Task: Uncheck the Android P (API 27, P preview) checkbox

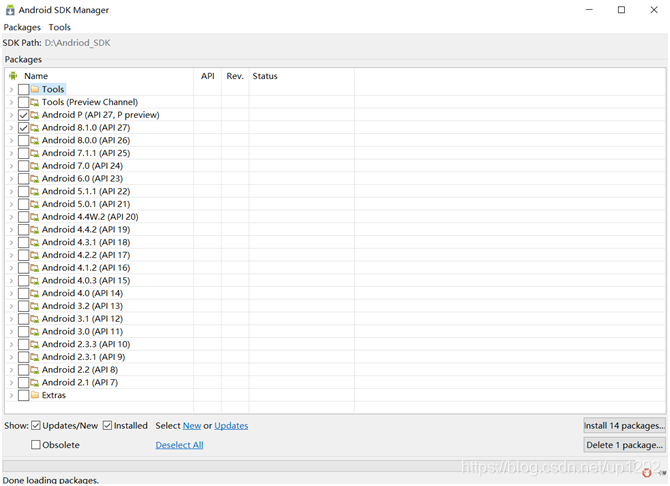Action: pyautogui.click(x=24, y=115)
